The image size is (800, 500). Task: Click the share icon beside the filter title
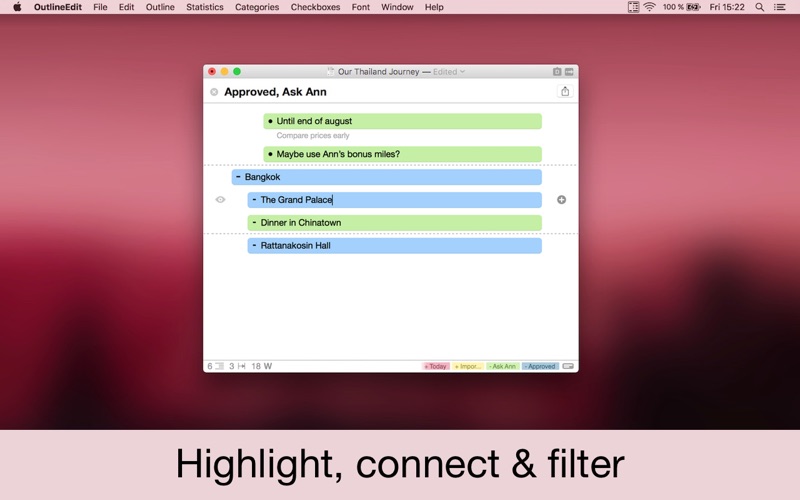[565, 91]
